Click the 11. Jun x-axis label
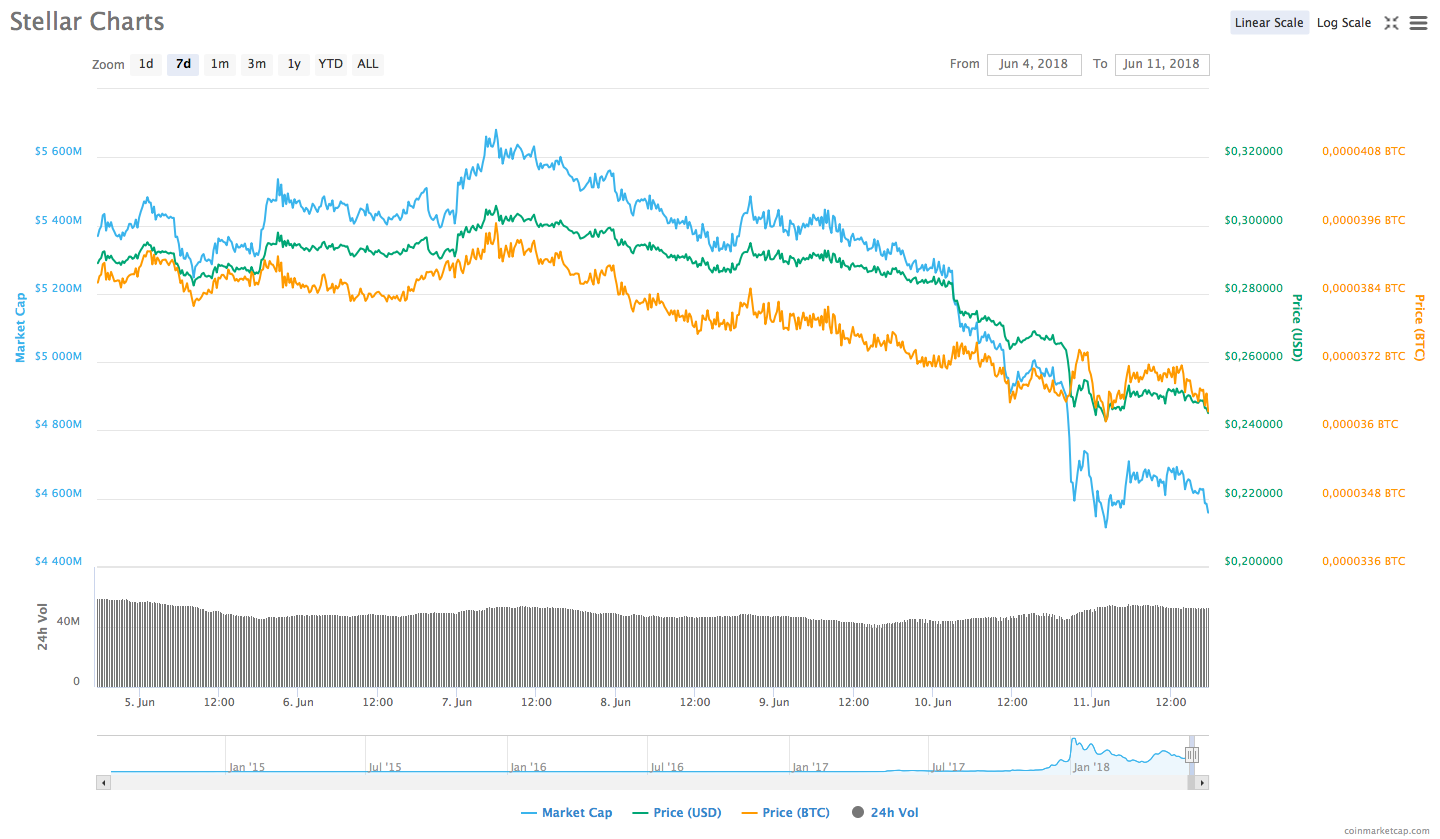Viewport: 1440px width, 839px height. [x=1091, y=702]
